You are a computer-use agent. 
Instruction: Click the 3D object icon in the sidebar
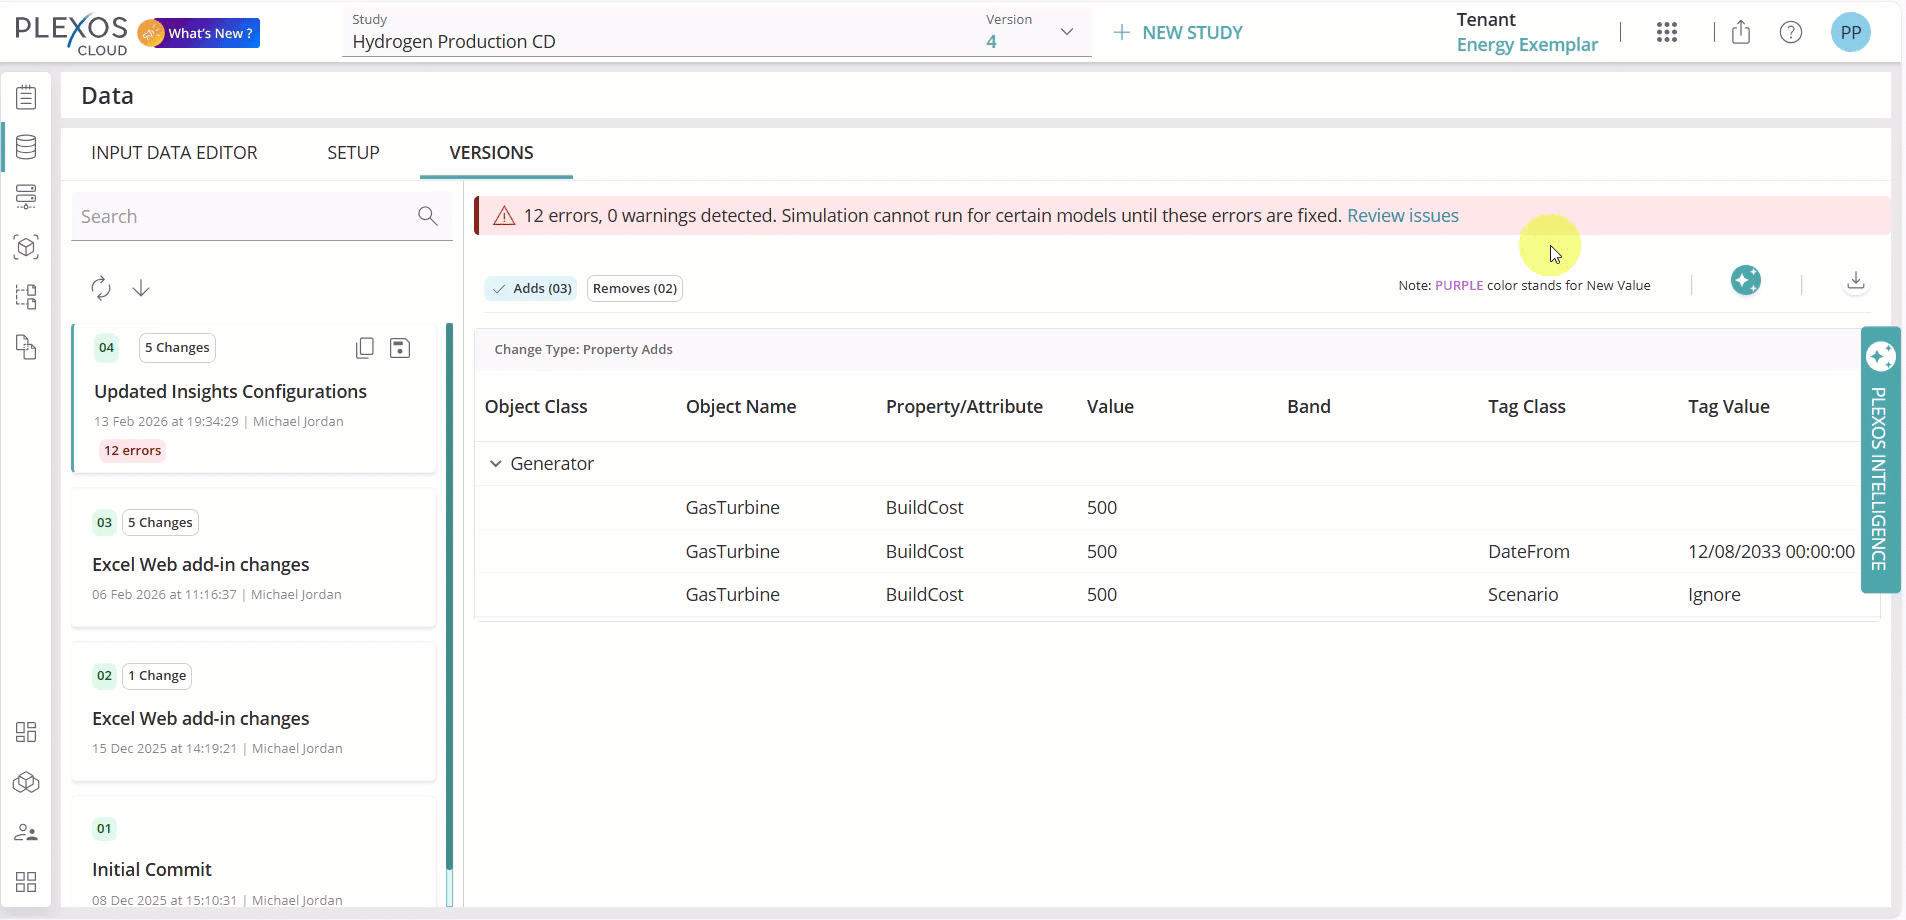click(x=26, y=247)
